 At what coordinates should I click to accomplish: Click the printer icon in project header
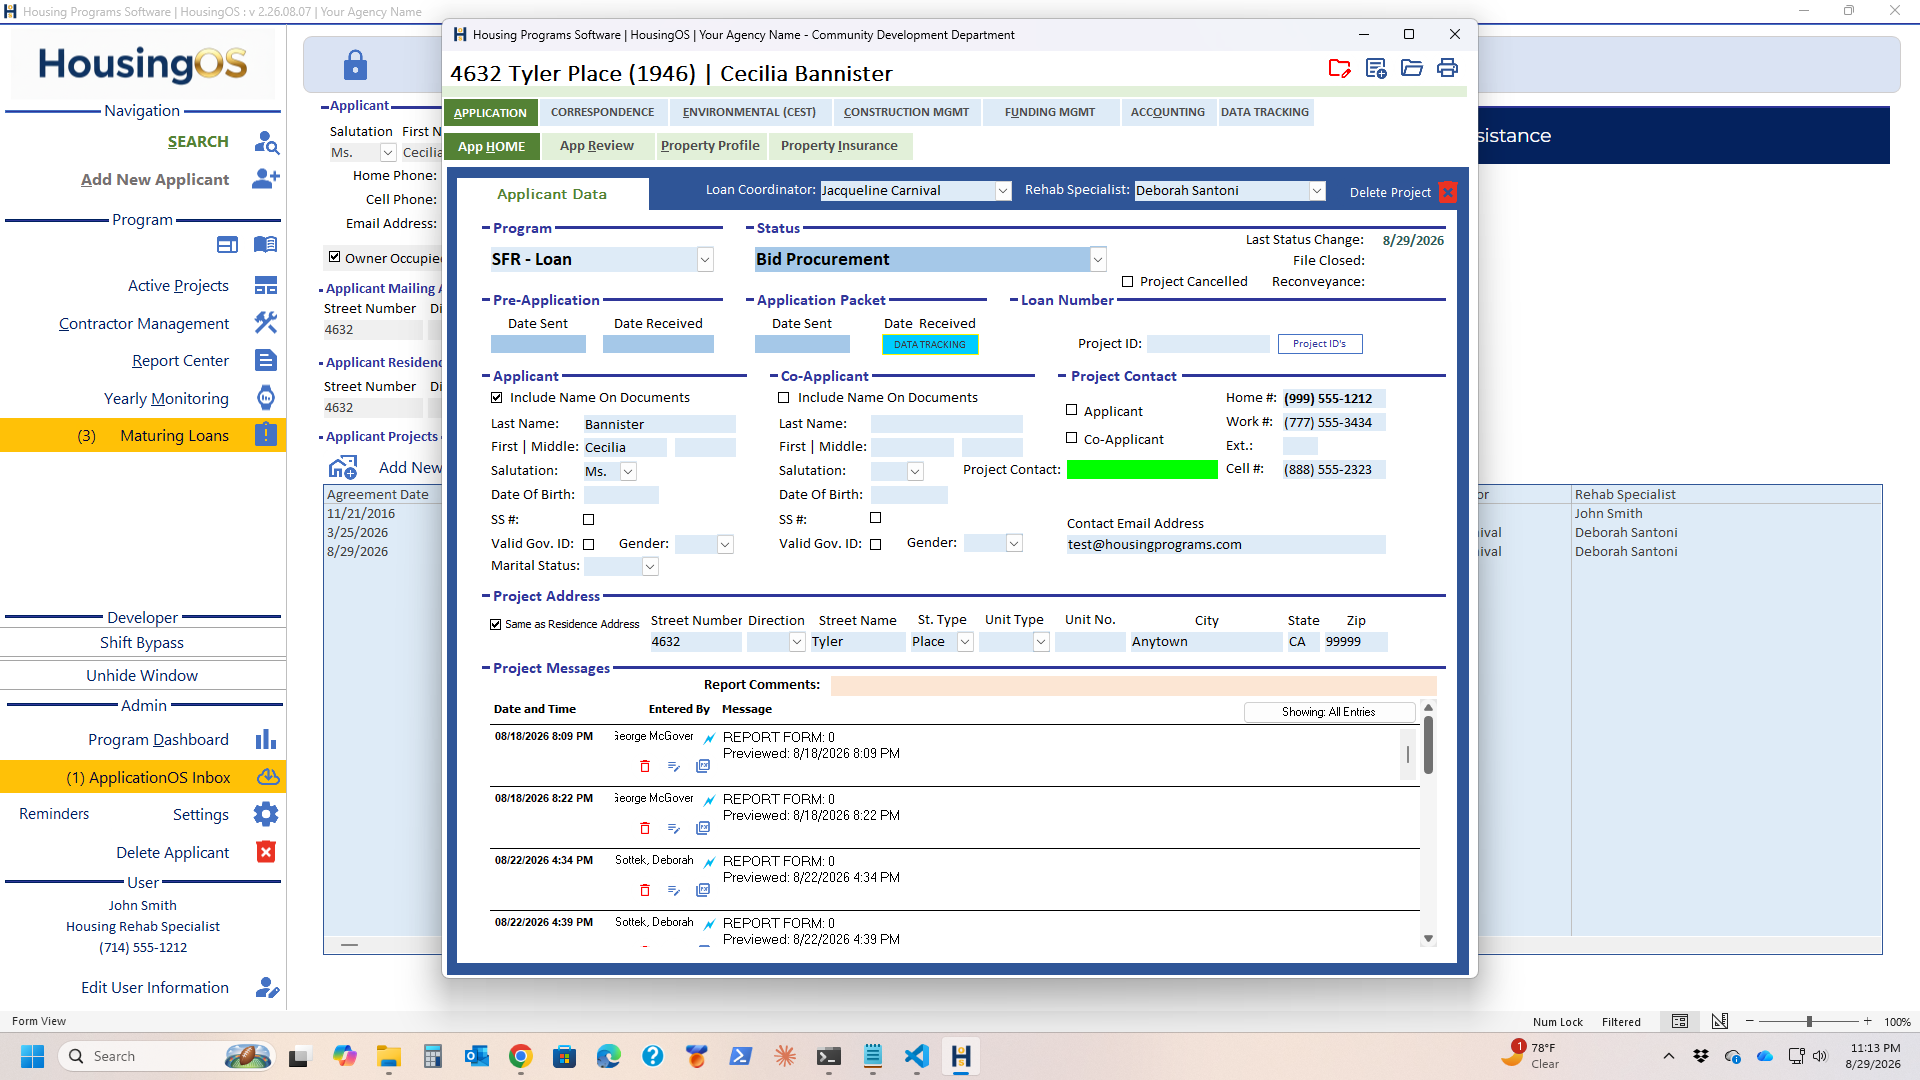click(x=1447, y=68)
